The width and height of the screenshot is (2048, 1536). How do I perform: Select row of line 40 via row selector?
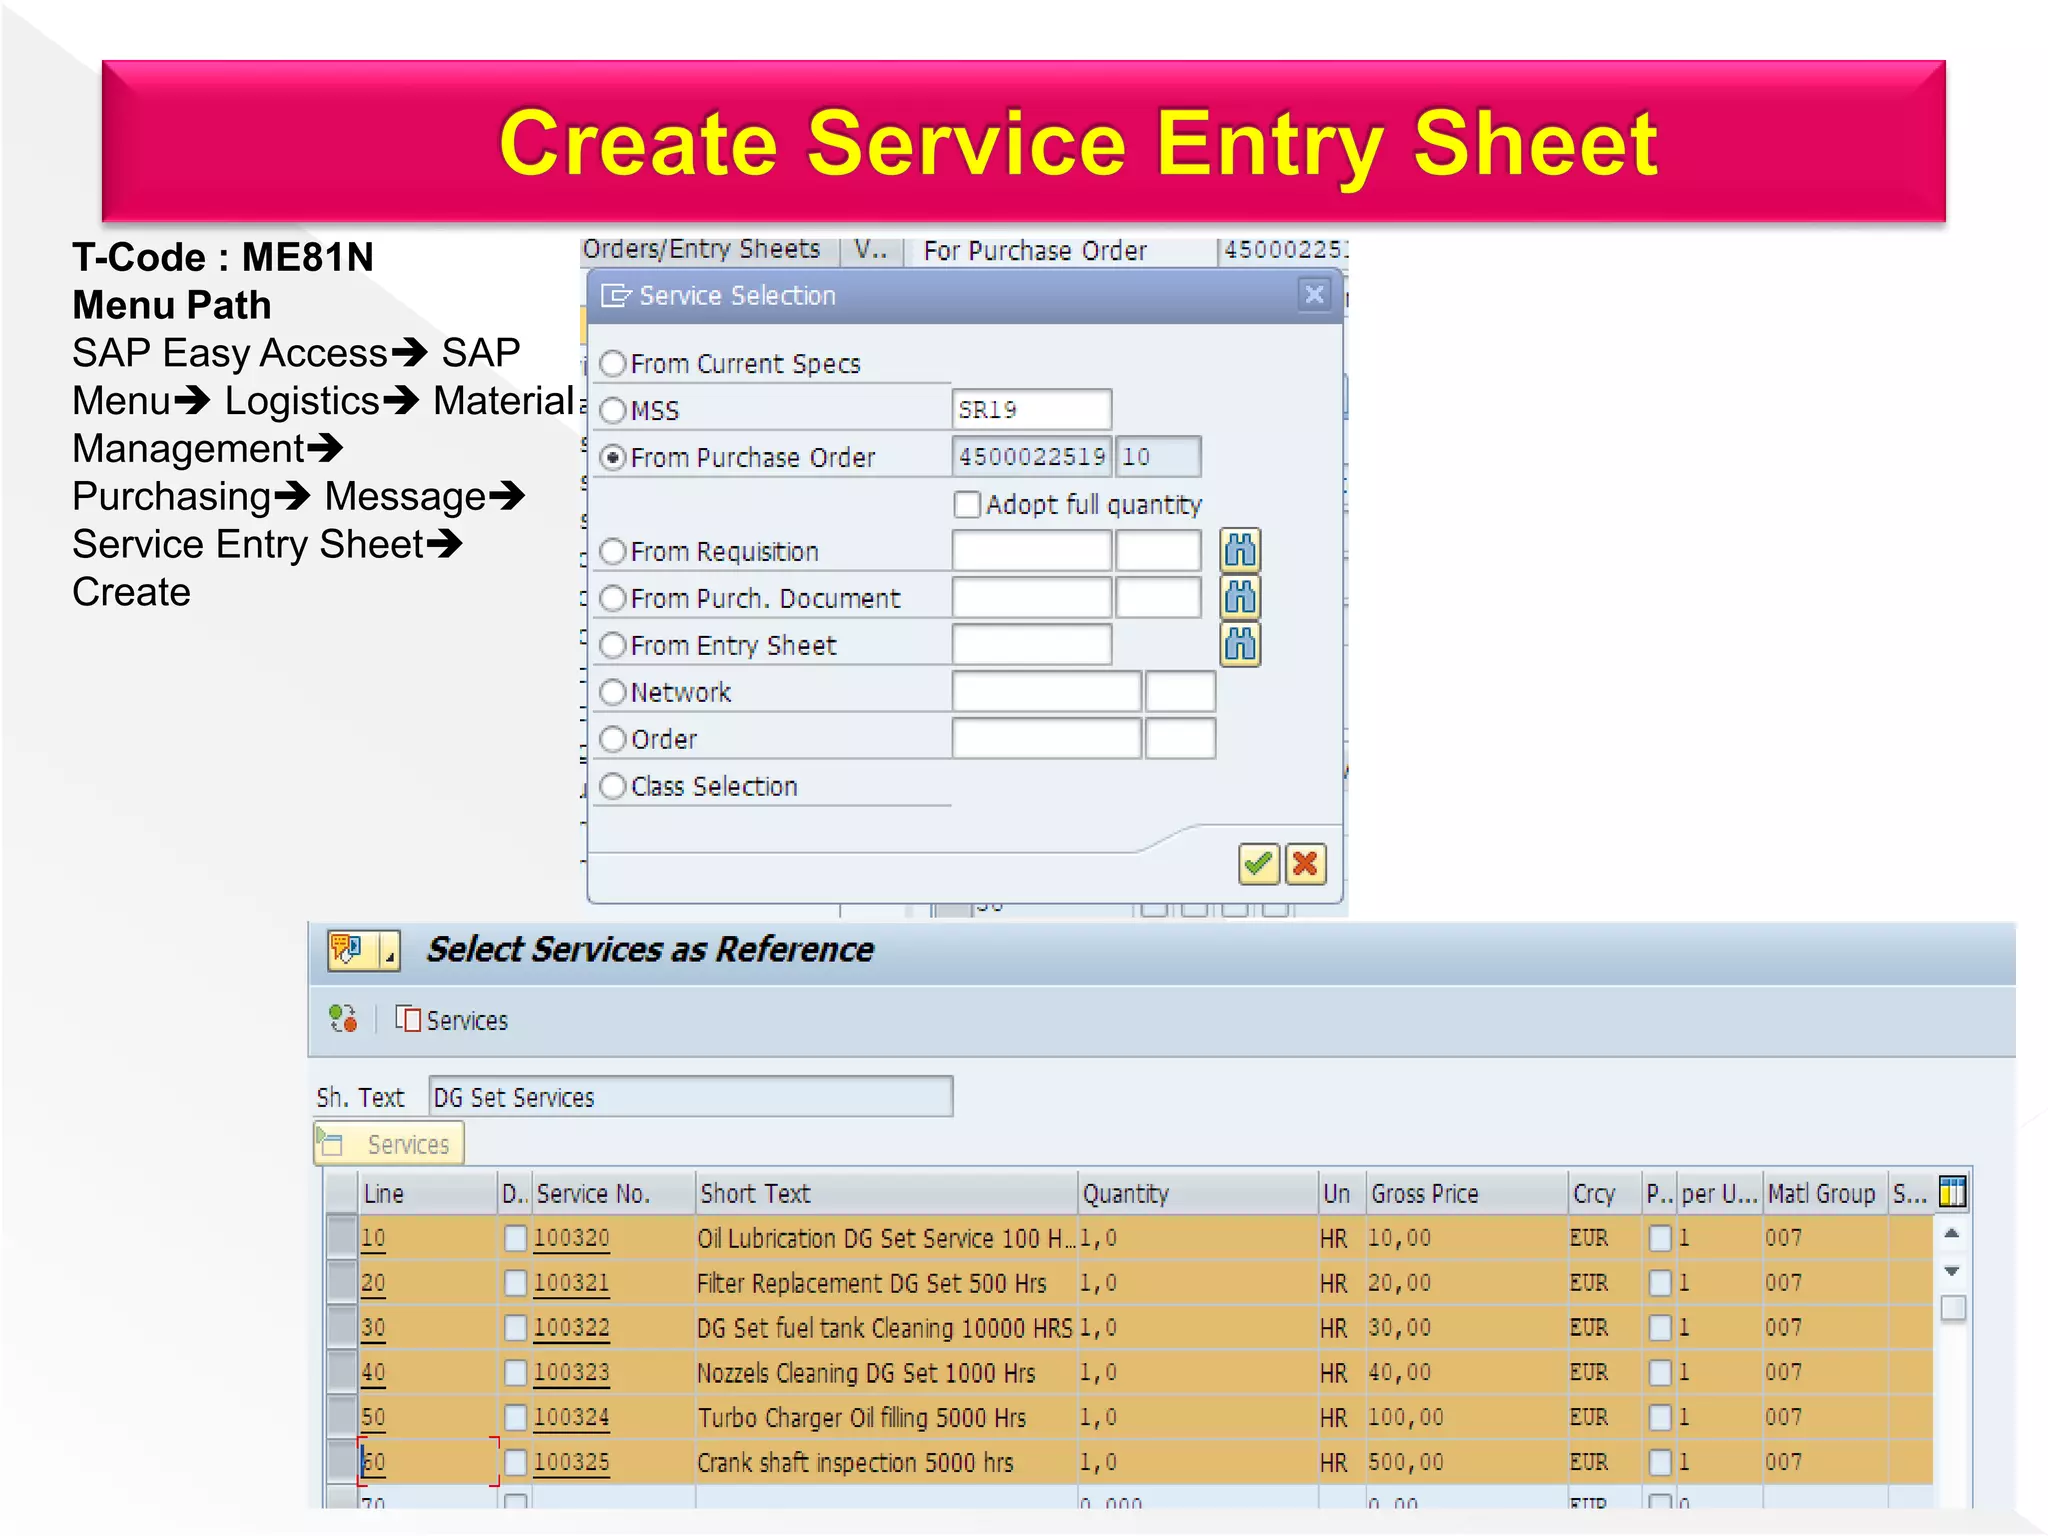(342, 1372)
